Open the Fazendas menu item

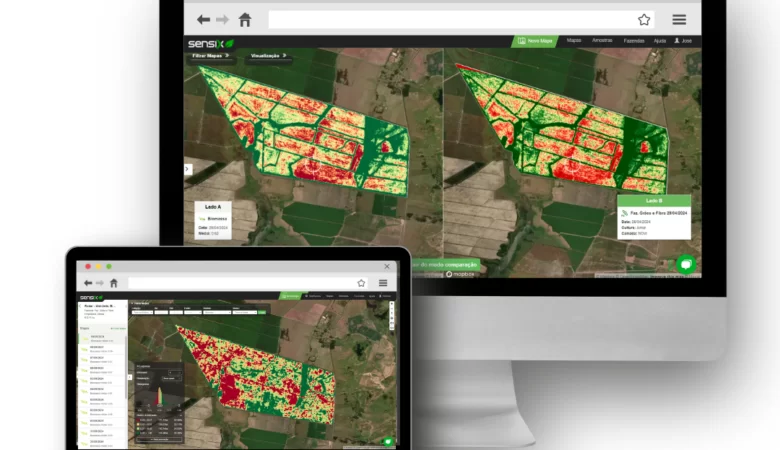tap(633, 41)
